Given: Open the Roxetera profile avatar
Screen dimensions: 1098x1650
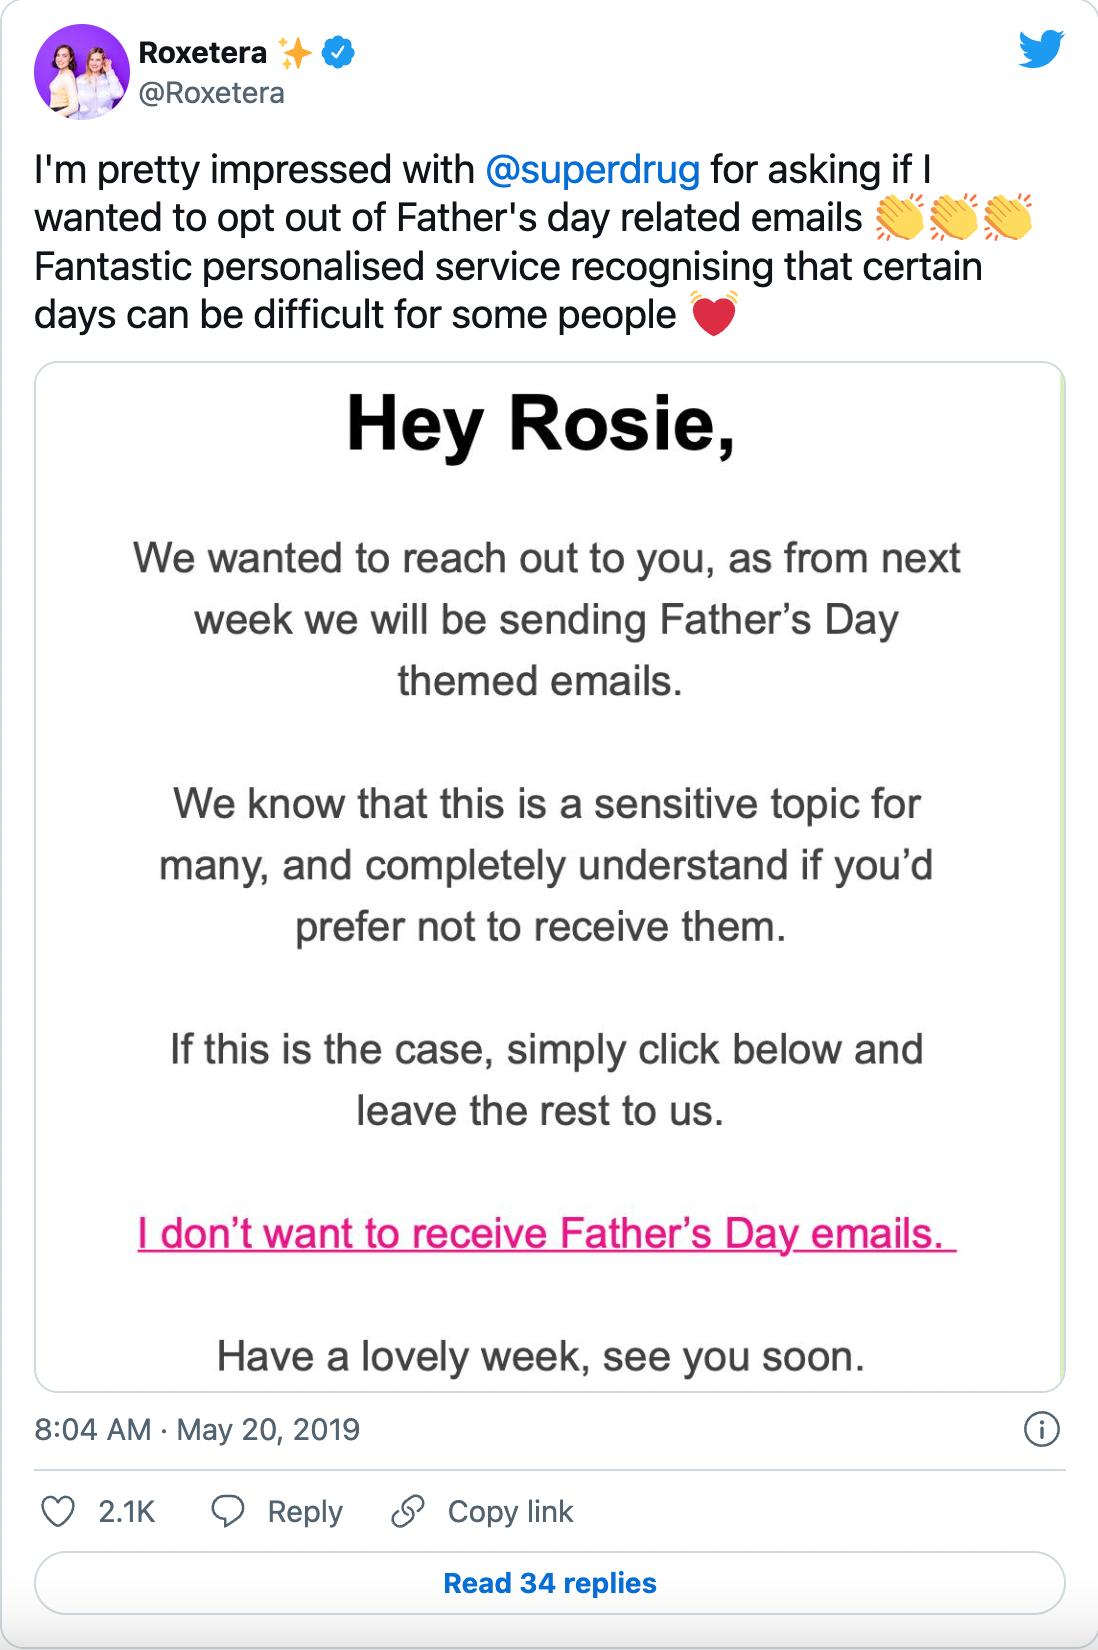Looking at the screenshot, I should tap(82, 72).
